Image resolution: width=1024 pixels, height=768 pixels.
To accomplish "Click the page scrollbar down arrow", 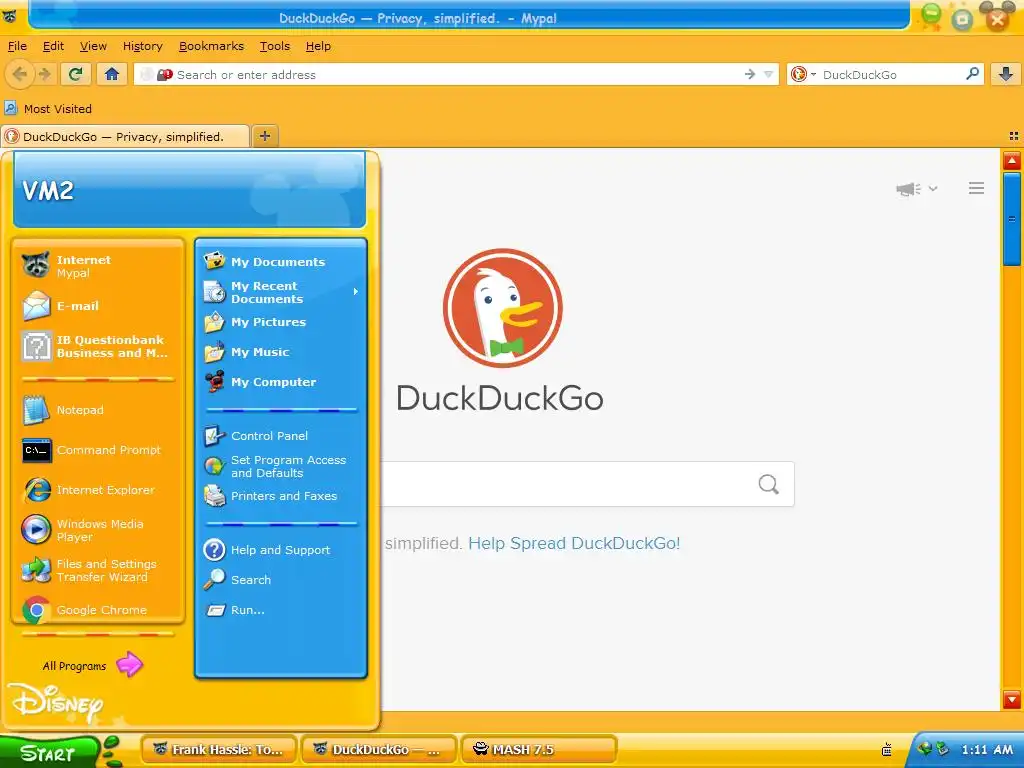I will coord(1012,699).
